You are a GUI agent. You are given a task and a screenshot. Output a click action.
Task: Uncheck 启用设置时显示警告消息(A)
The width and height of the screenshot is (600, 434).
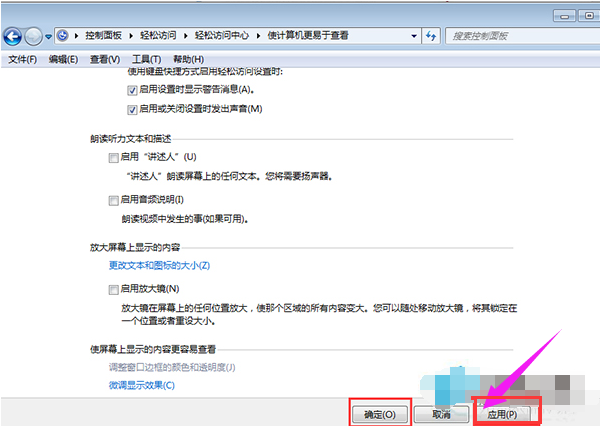tap(133, 90)
